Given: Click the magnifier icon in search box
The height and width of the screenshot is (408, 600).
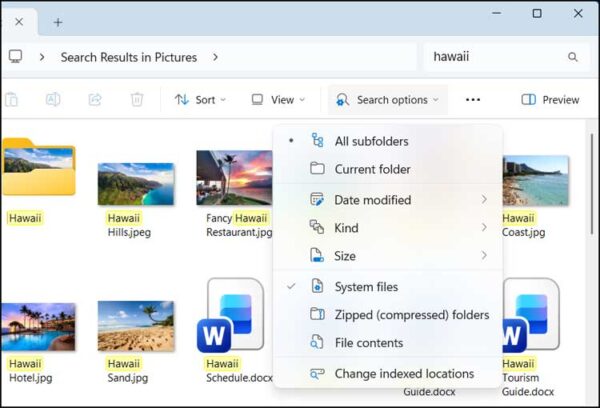Looking at the screenshot, I should (572, 57).
